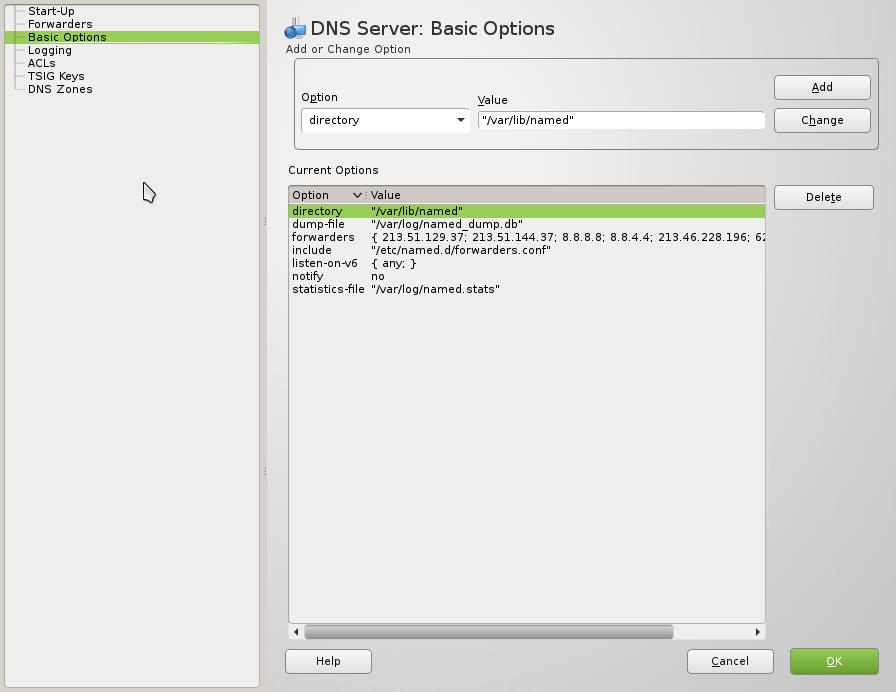
Task: Click the Change button
Action: (x=822, y=120)
